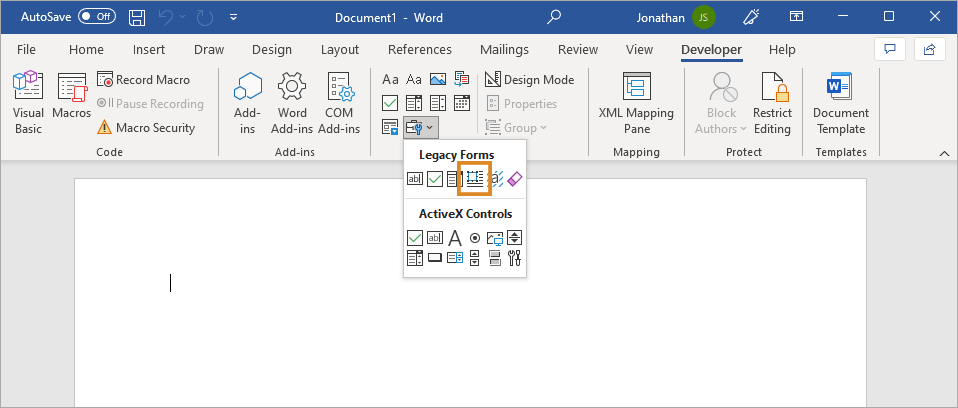
Task: Switch to the Design tab
Action: (272, 49)
